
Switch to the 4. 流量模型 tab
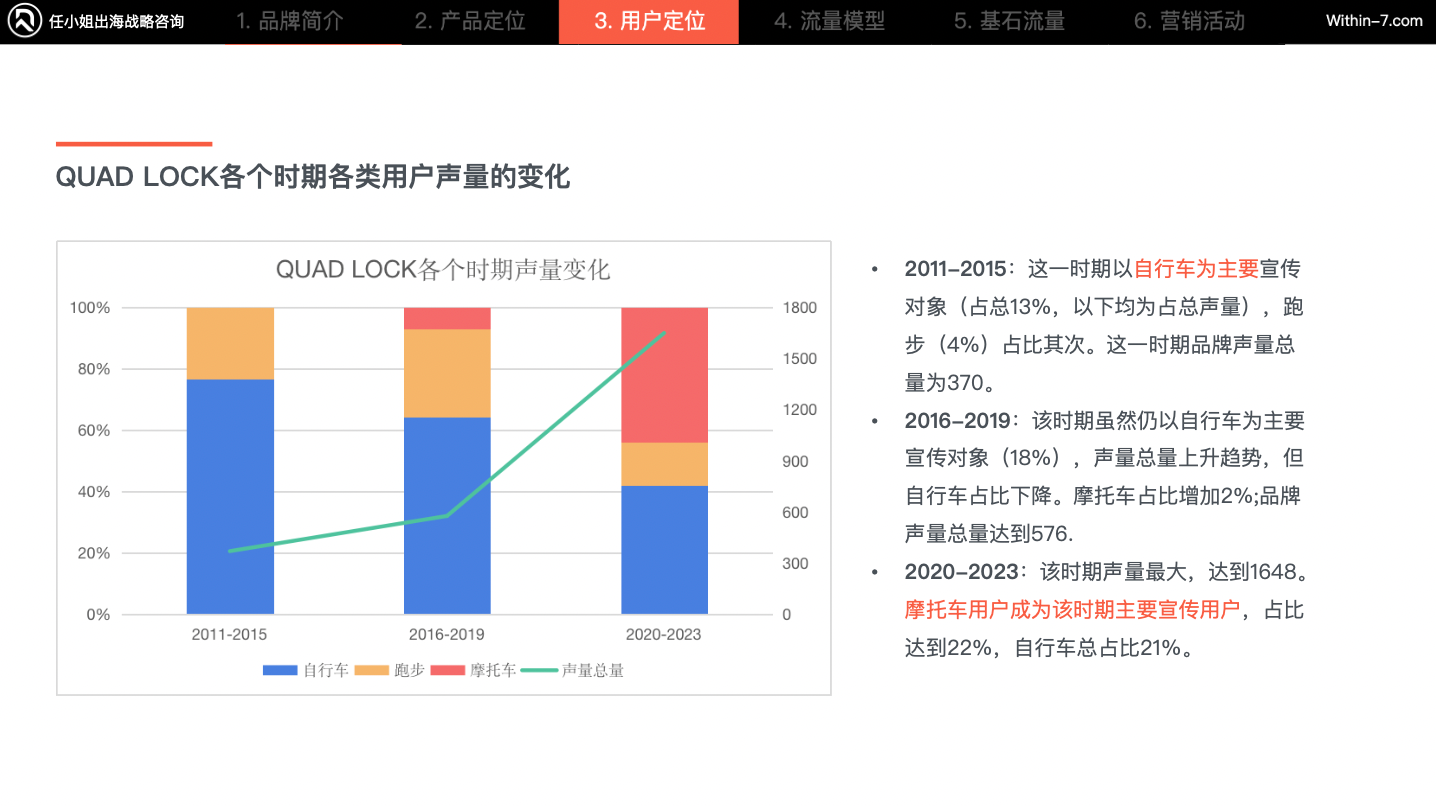[x=831, y=21]
